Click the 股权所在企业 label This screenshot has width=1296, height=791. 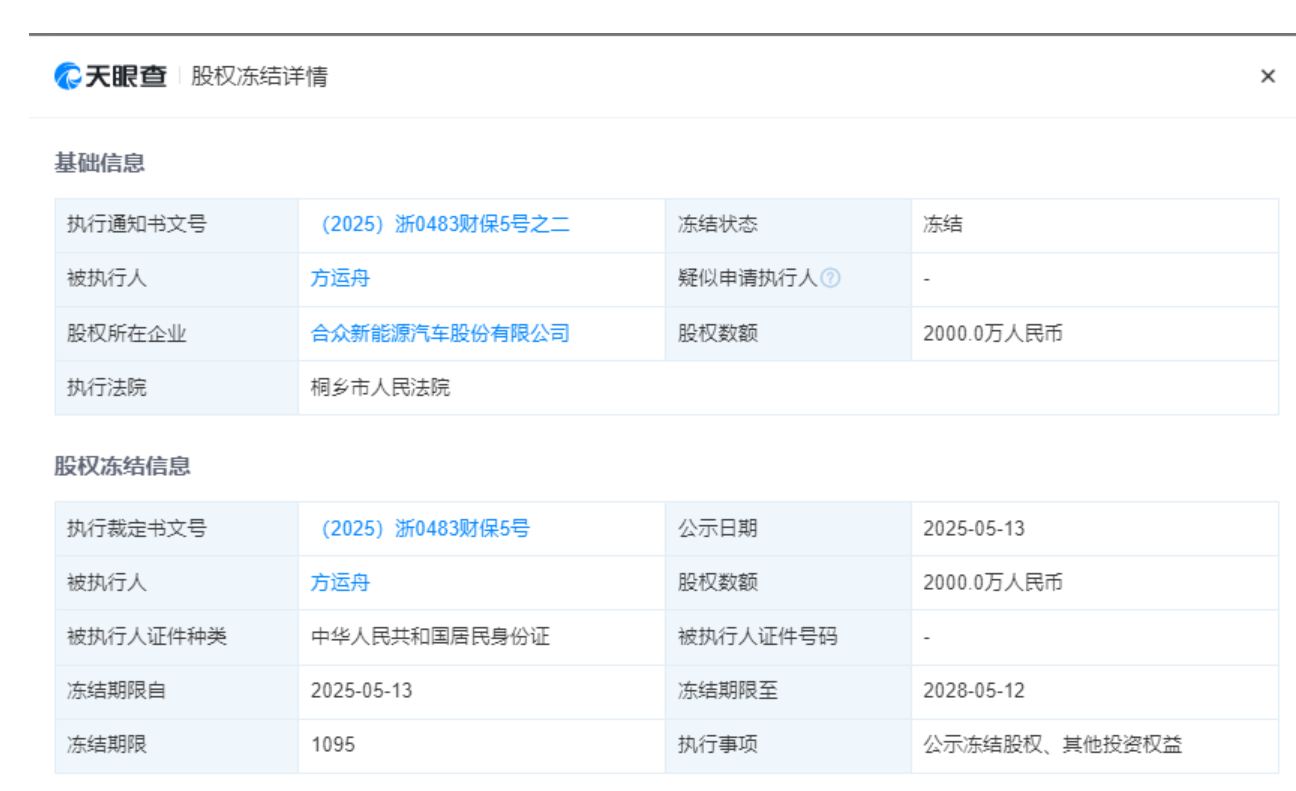pyautogui.click(x=127, y=333)
